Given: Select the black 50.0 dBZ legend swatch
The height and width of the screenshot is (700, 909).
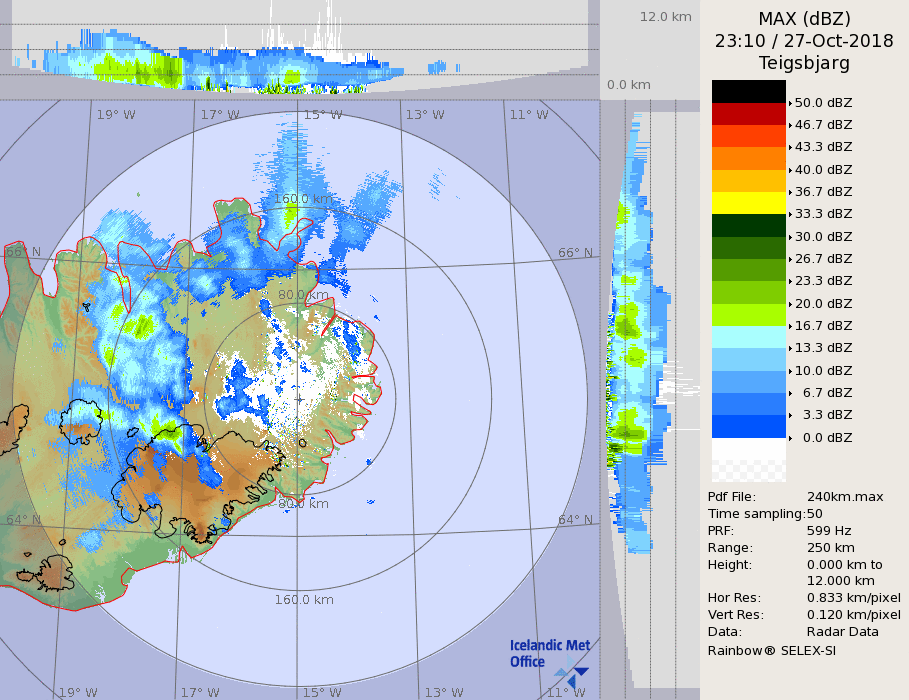Looking at the screenshot, I should click(748, 91).
